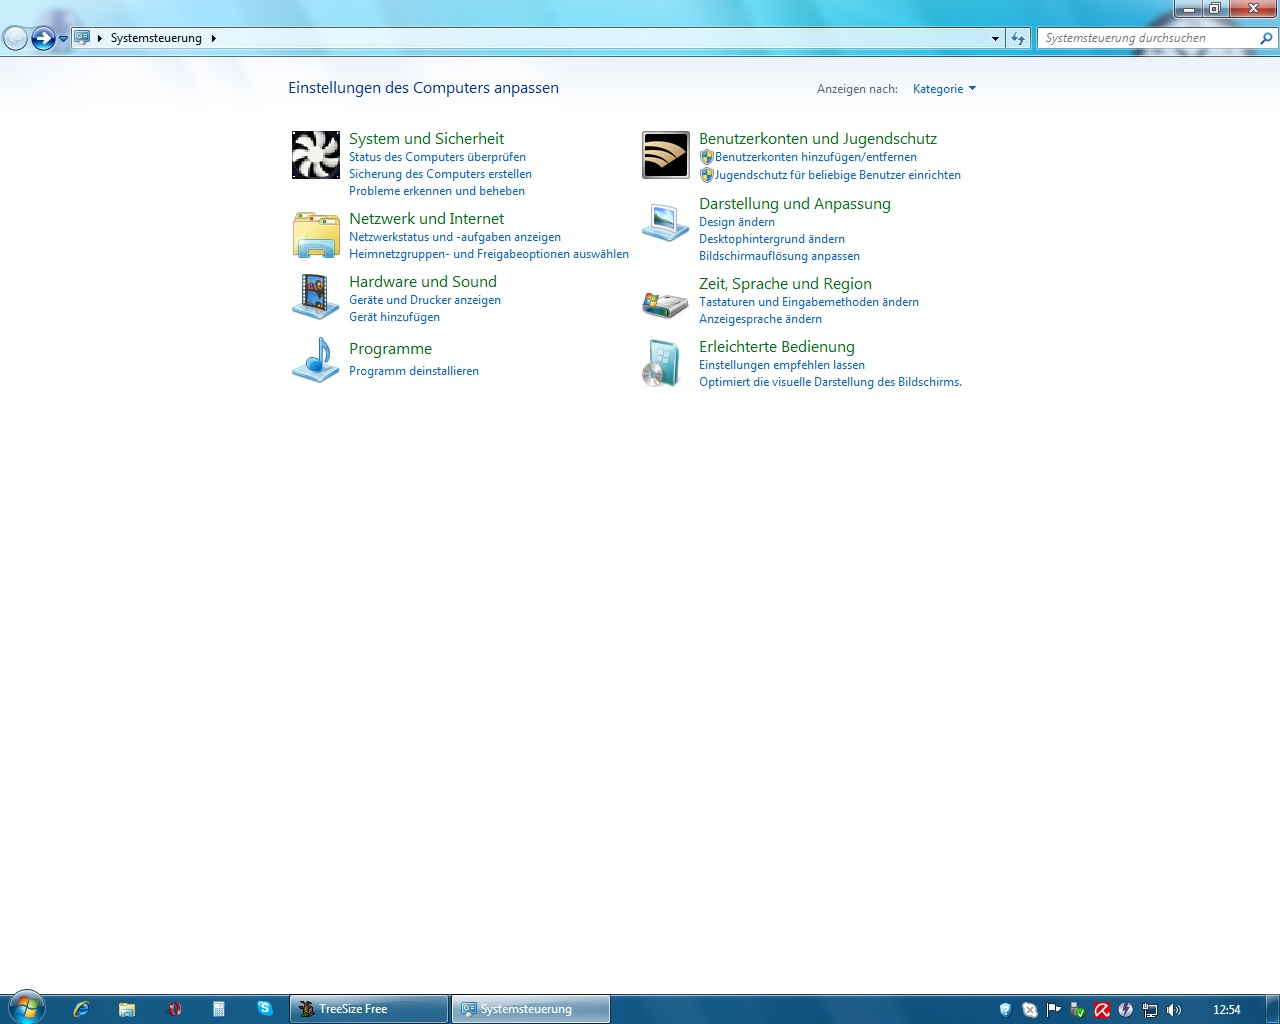Click the lightning bolt tray icon
The width and height of the screenshot is (1280, 1024).
(x=1126, y=1010)
